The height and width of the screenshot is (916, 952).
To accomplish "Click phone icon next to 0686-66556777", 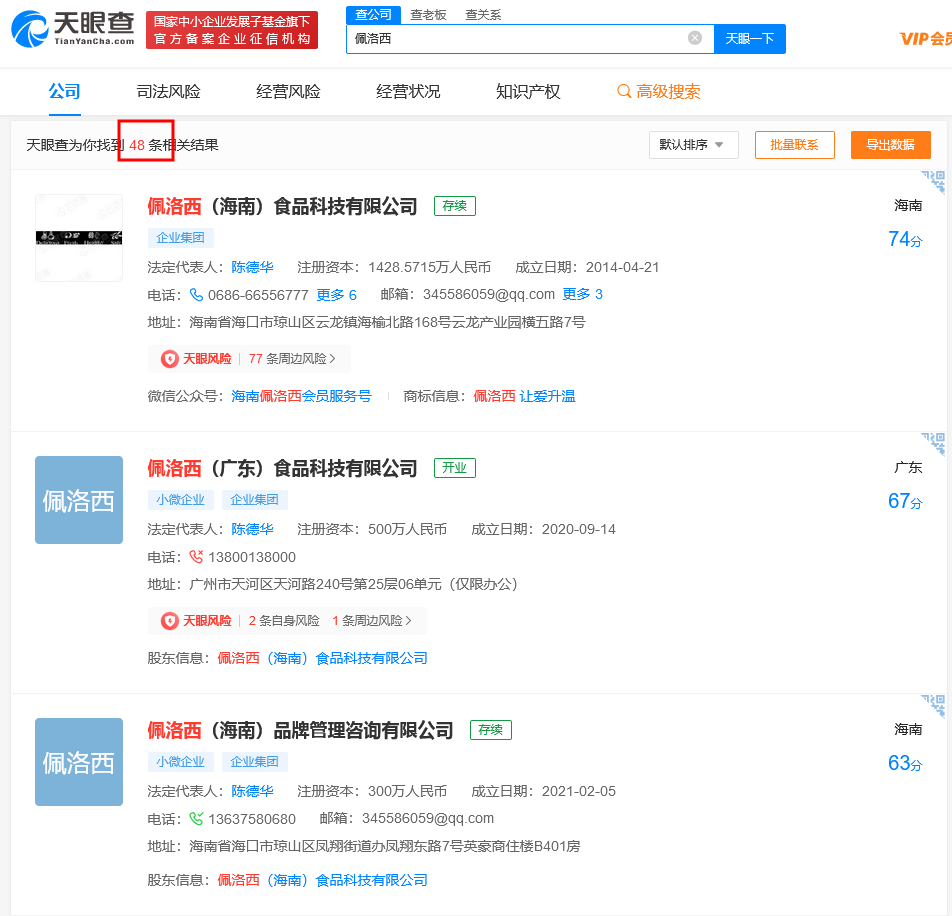I will (196, 295).
